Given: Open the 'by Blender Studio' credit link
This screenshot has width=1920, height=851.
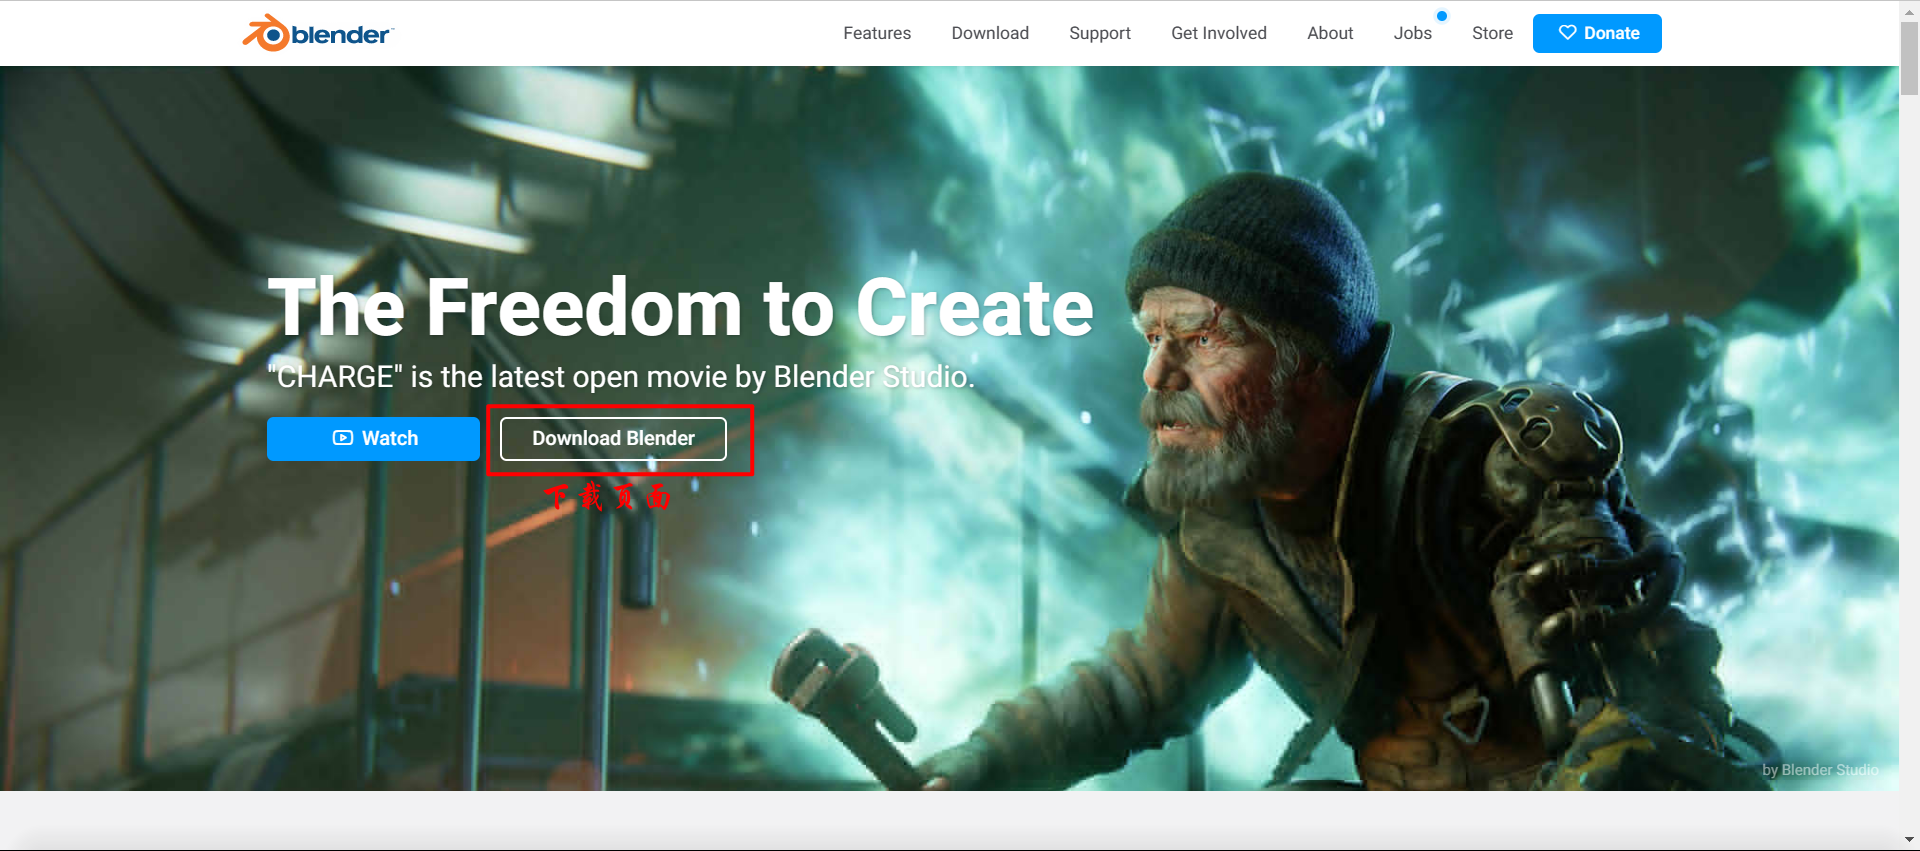Looking at the screenshot, I should click(x=1820, y=770).
